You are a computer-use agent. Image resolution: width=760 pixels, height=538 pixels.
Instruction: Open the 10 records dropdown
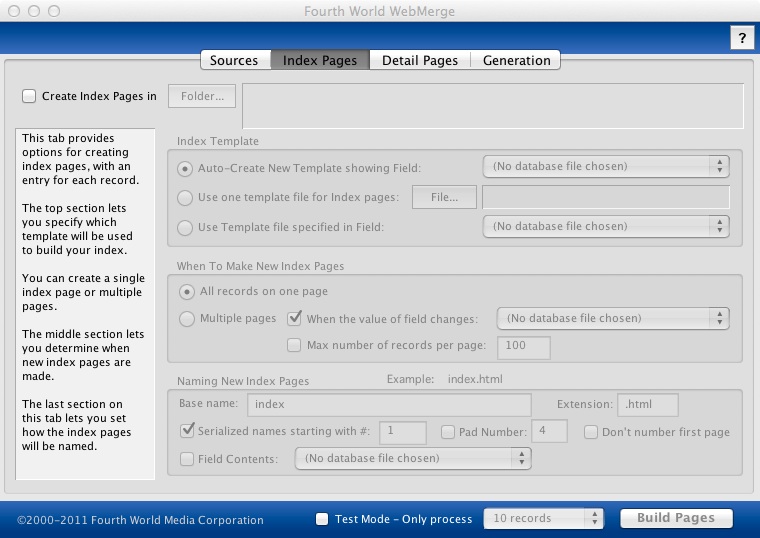(x=544, y=518)
